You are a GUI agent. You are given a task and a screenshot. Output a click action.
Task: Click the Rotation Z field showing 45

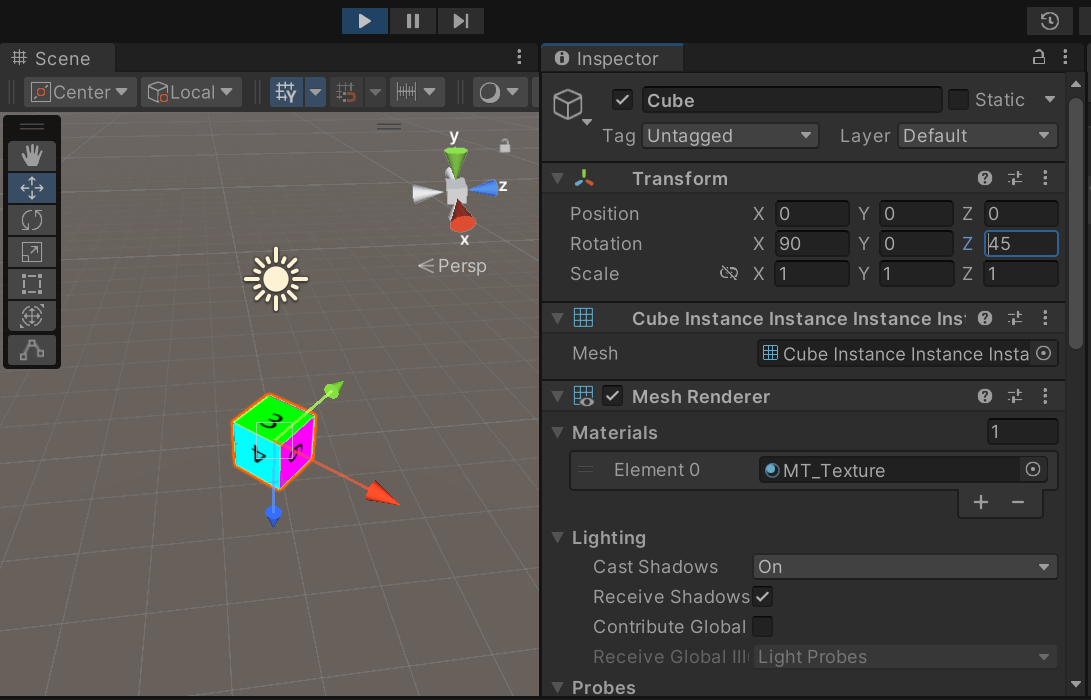[1021, 244]
